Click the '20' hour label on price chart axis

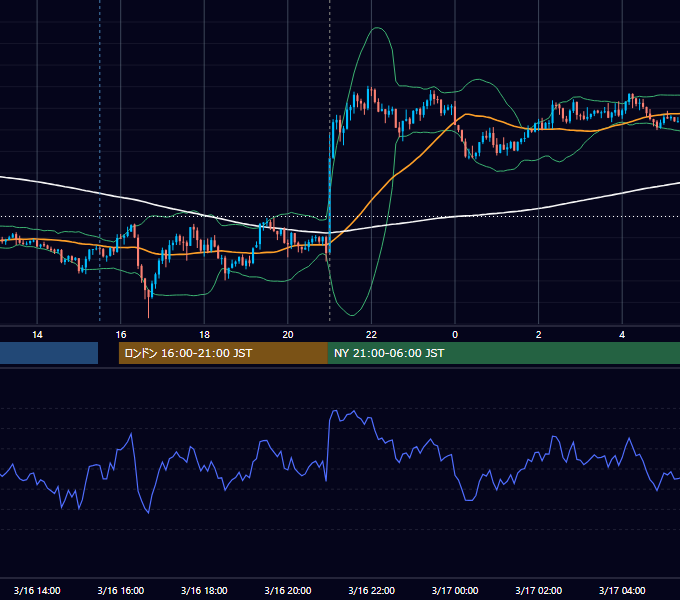(x=288, y=335)
